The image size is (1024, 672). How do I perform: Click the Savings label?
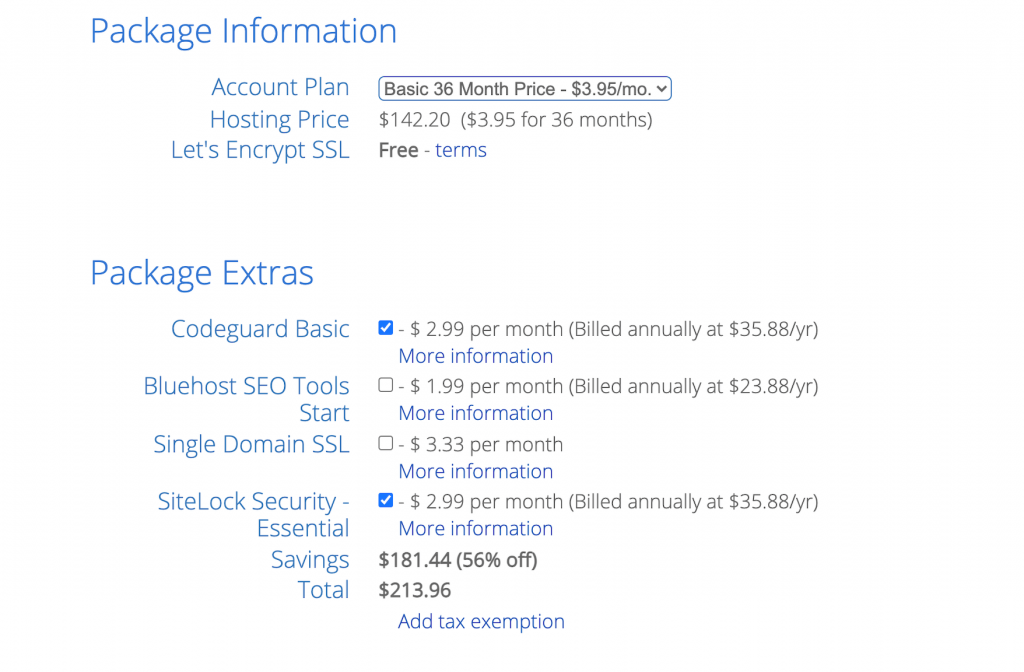[x=310, y=560]
